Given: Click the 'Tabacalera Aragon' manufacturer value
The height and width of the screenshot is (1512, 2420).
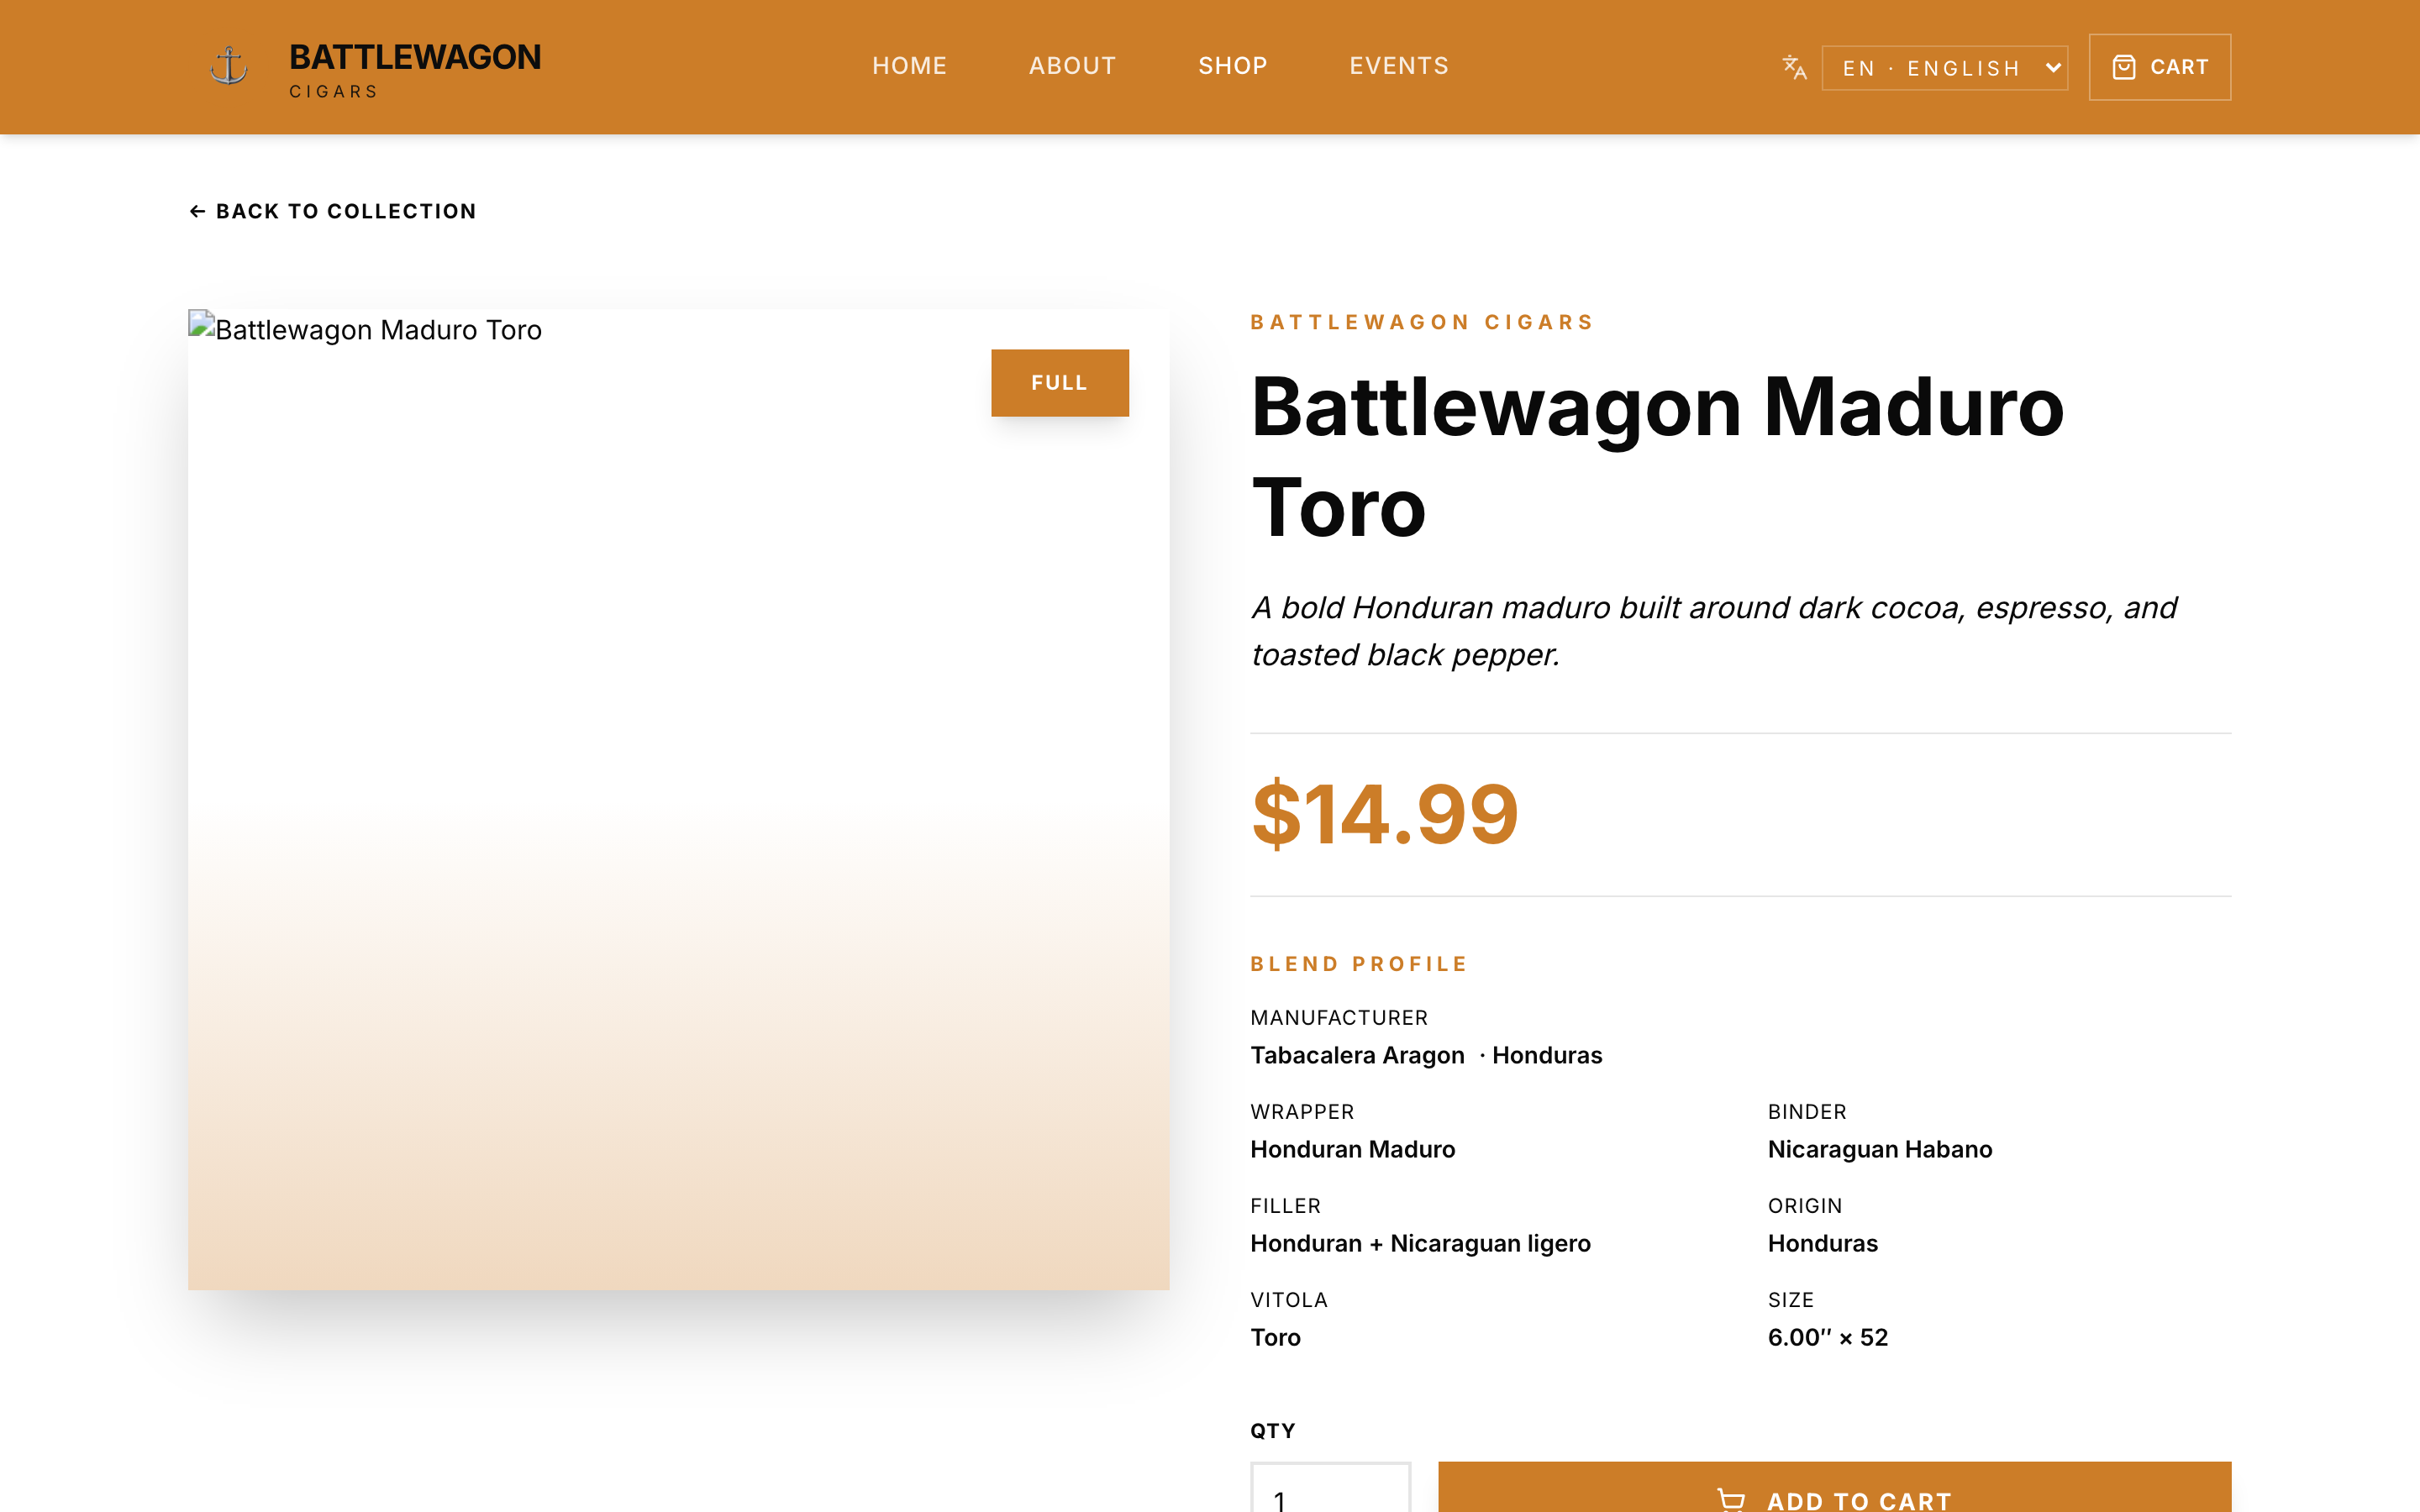Looking at the screenshot, I should [x=1357, y=1055].
